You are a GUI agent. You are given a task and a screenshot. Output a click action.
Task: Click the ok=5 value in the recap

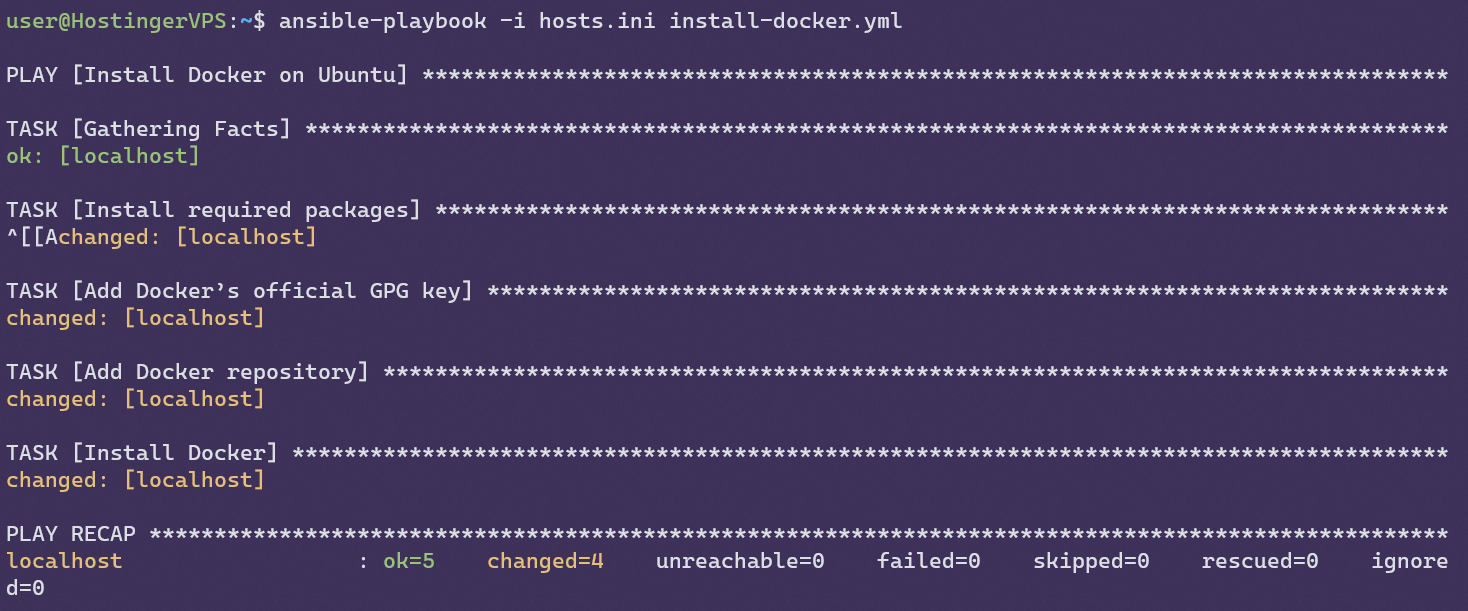tap(409, 561)
